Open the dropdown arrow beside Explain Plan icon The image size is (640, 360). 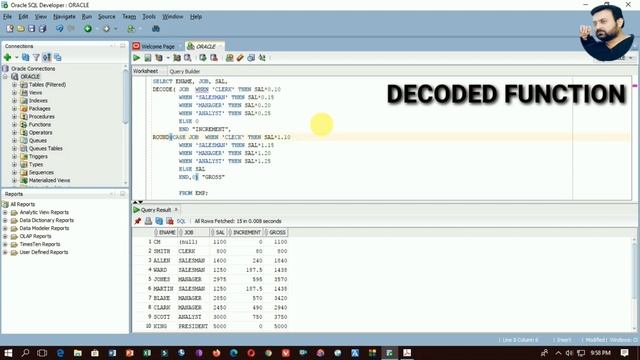(168, 58)
